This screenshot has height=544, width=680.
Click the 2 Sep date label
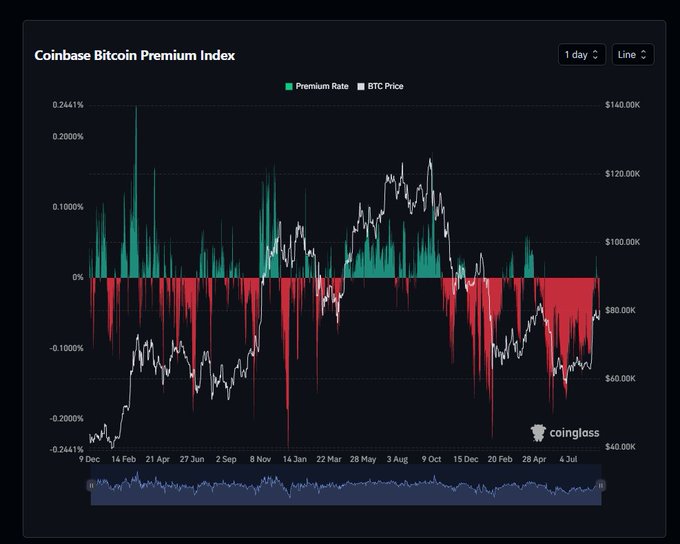point(226,459)
